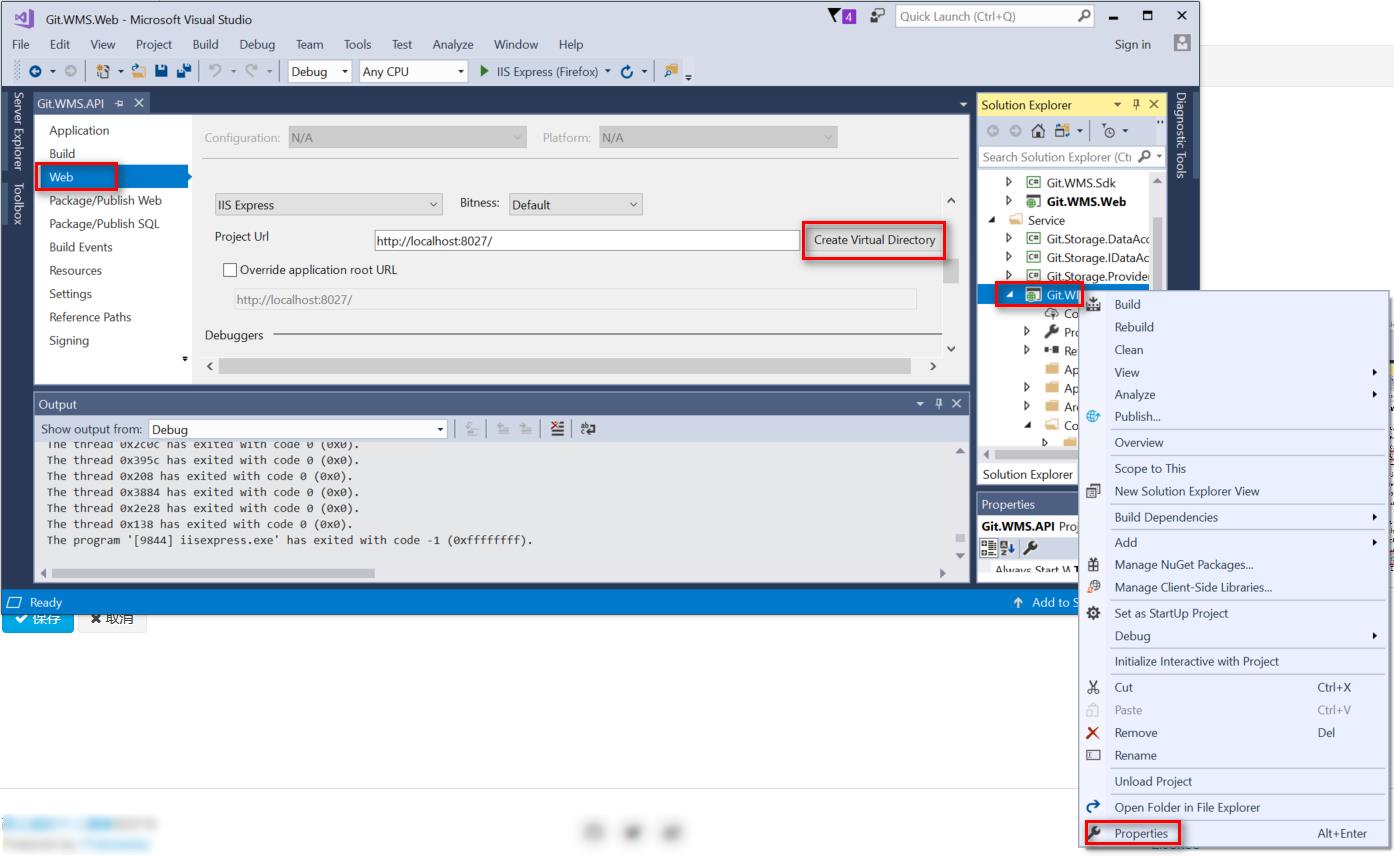Select Git.Storage.DataAccess project in tree

coord(1098,239)
